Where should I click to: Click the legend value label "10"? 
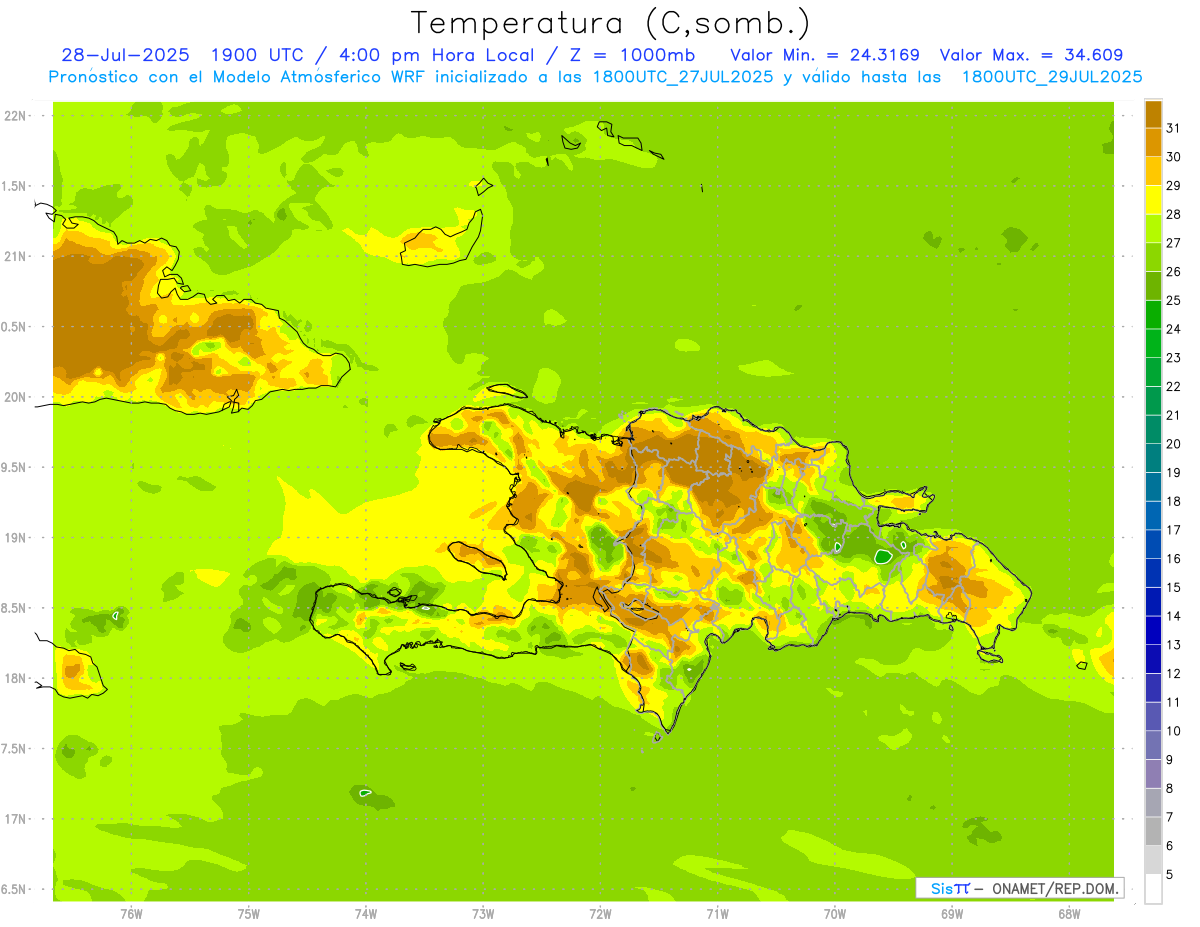pos(1174,731)
